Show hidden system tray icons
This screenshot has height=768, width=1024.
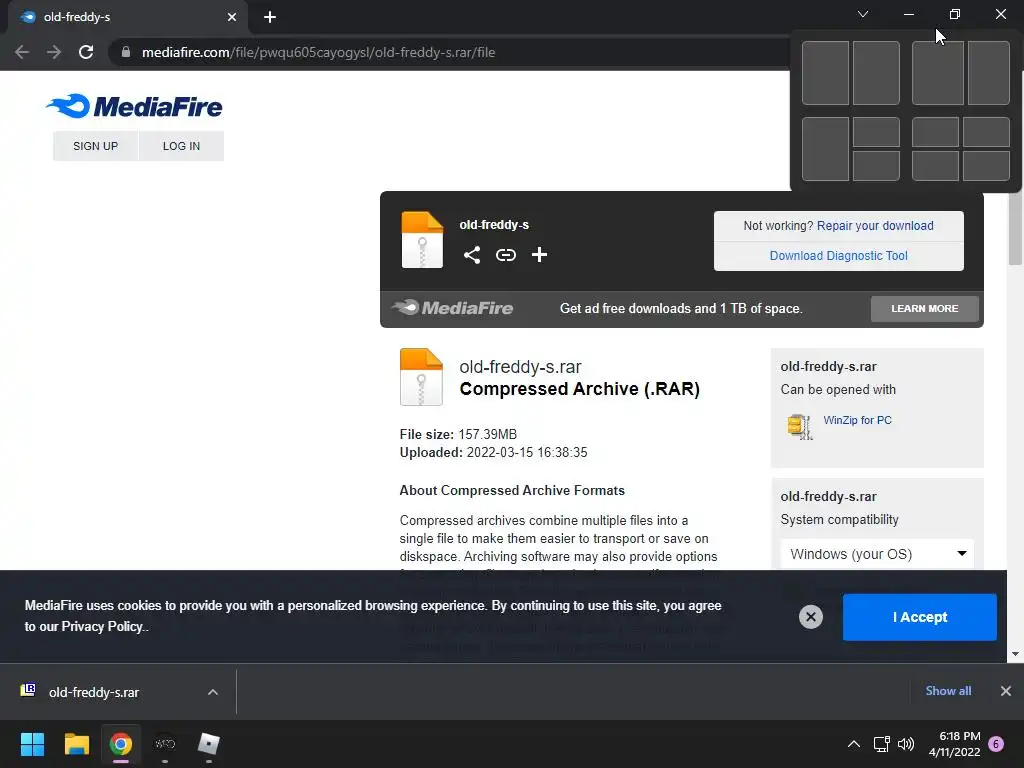coord(854,744)
